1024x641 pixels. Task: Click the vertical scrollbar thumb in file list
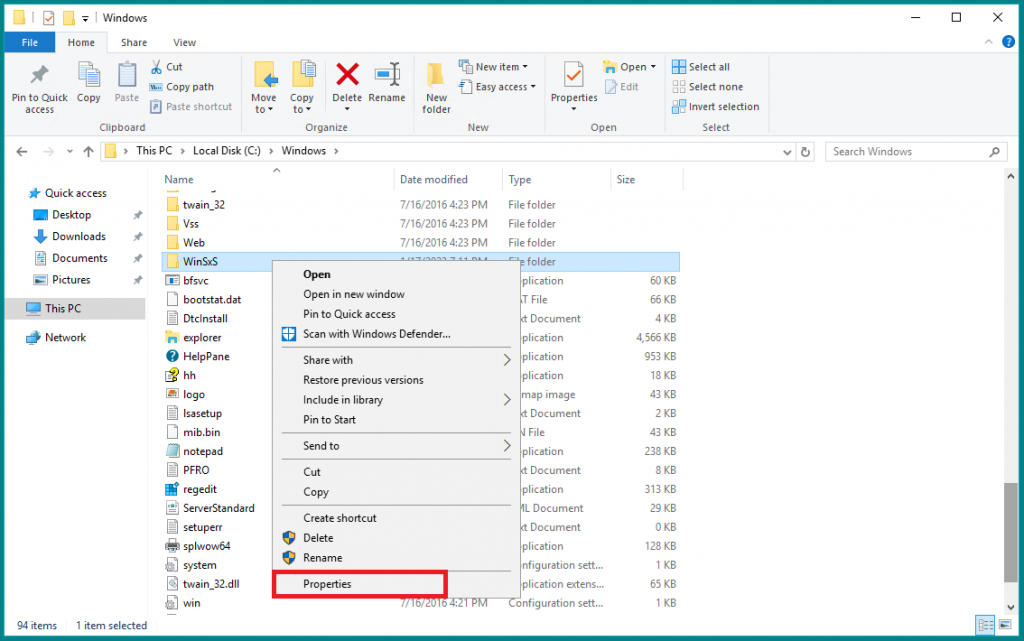coord(1010,533)
